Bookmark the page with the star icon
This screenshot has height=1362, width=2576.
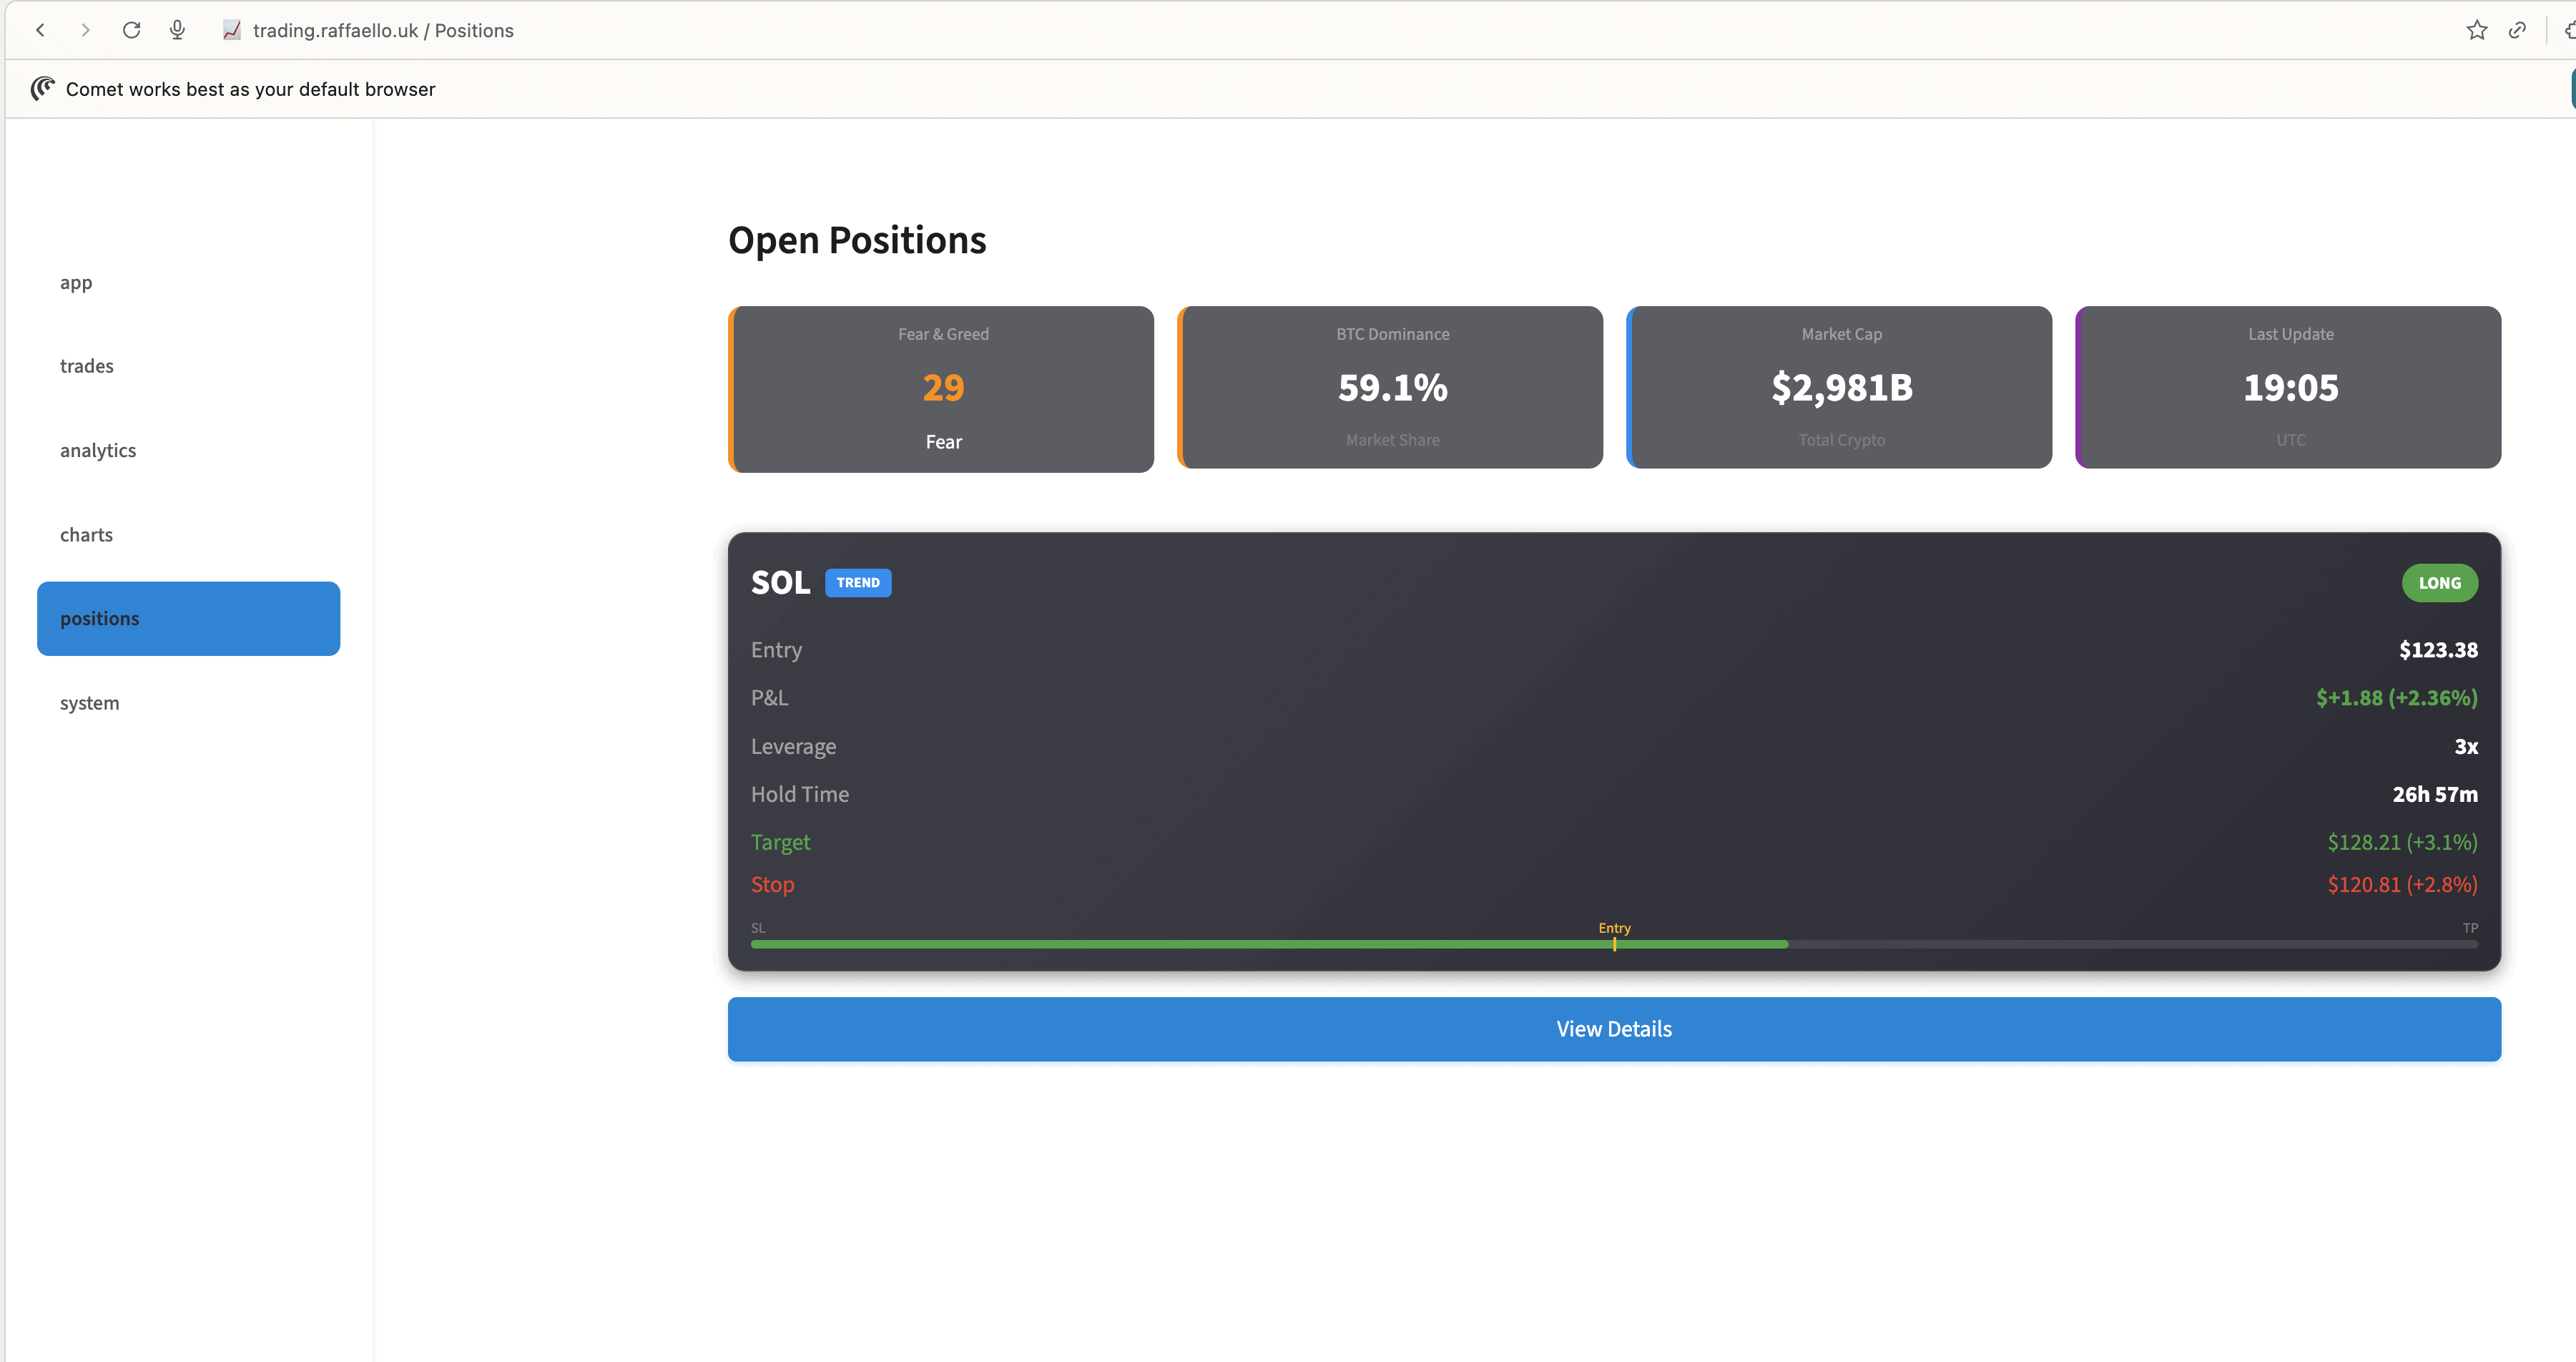tap(2476, 30)
